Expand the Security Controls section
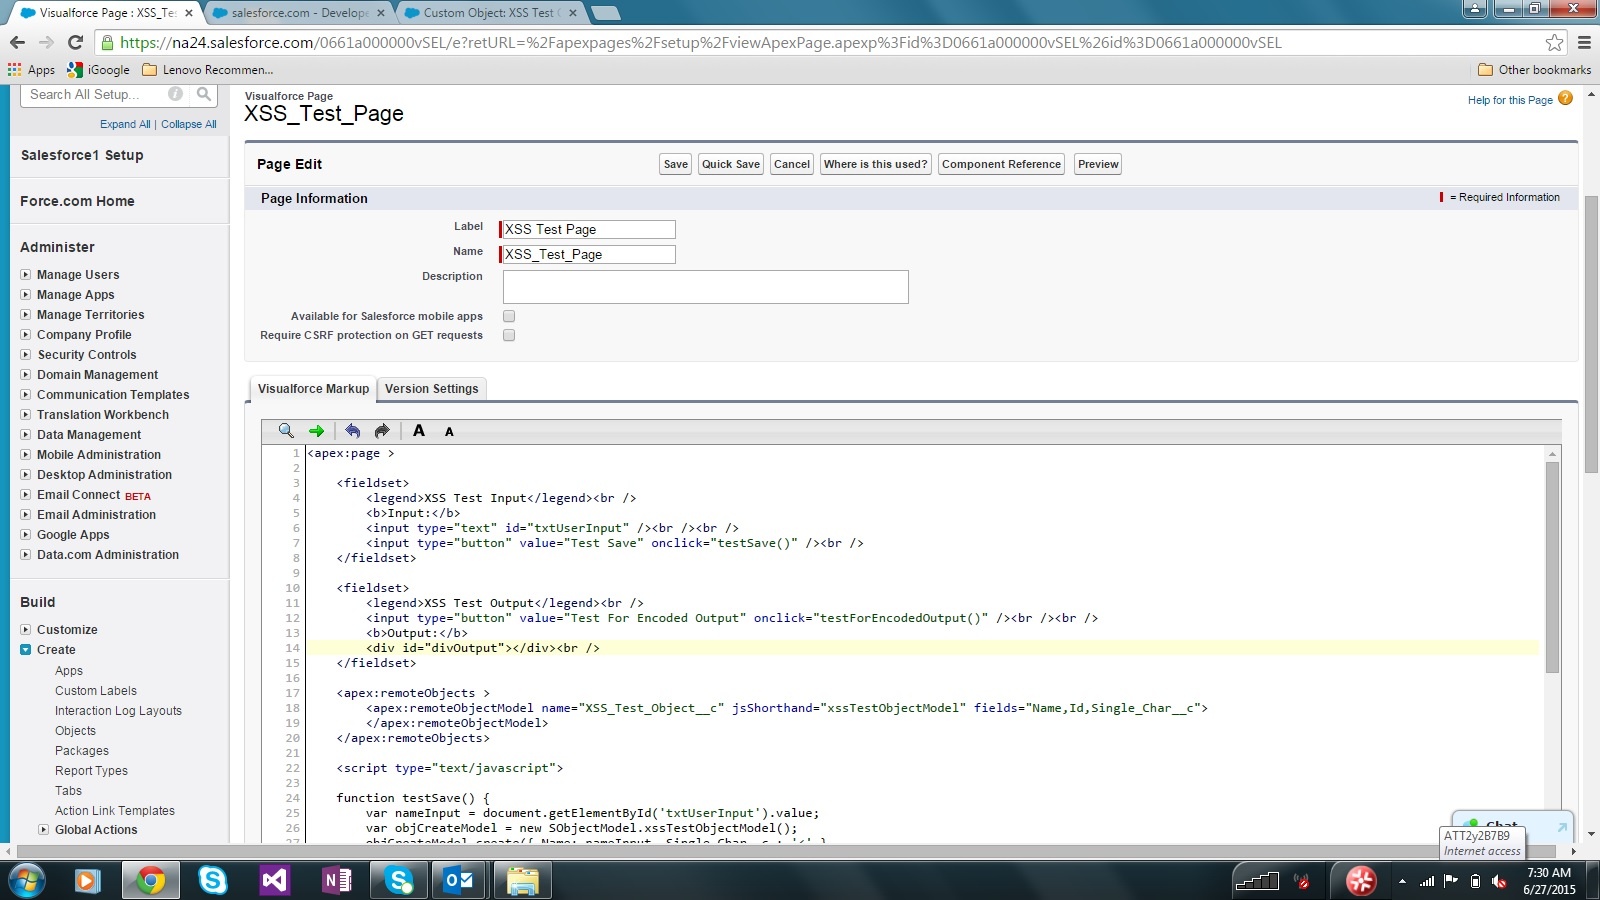 [x=26, y=354]
